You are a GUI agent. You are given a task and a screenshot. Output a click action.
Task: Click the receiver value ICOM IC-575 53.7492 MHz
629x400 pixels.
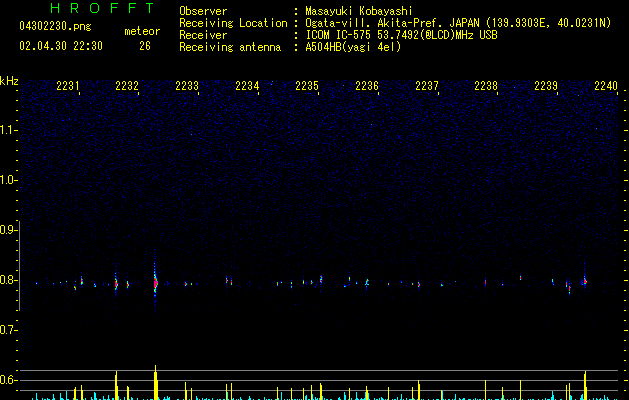401,35
